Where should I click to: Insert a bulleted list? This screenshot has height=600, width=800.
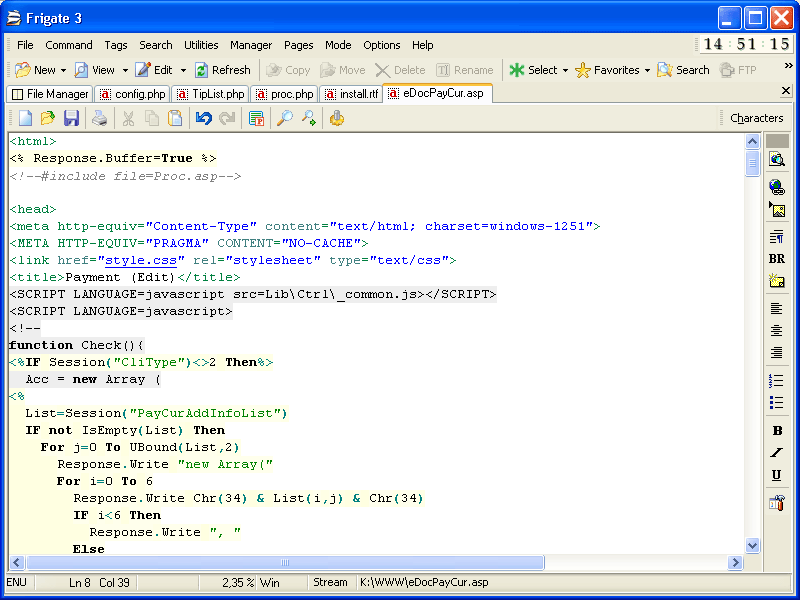777,403
